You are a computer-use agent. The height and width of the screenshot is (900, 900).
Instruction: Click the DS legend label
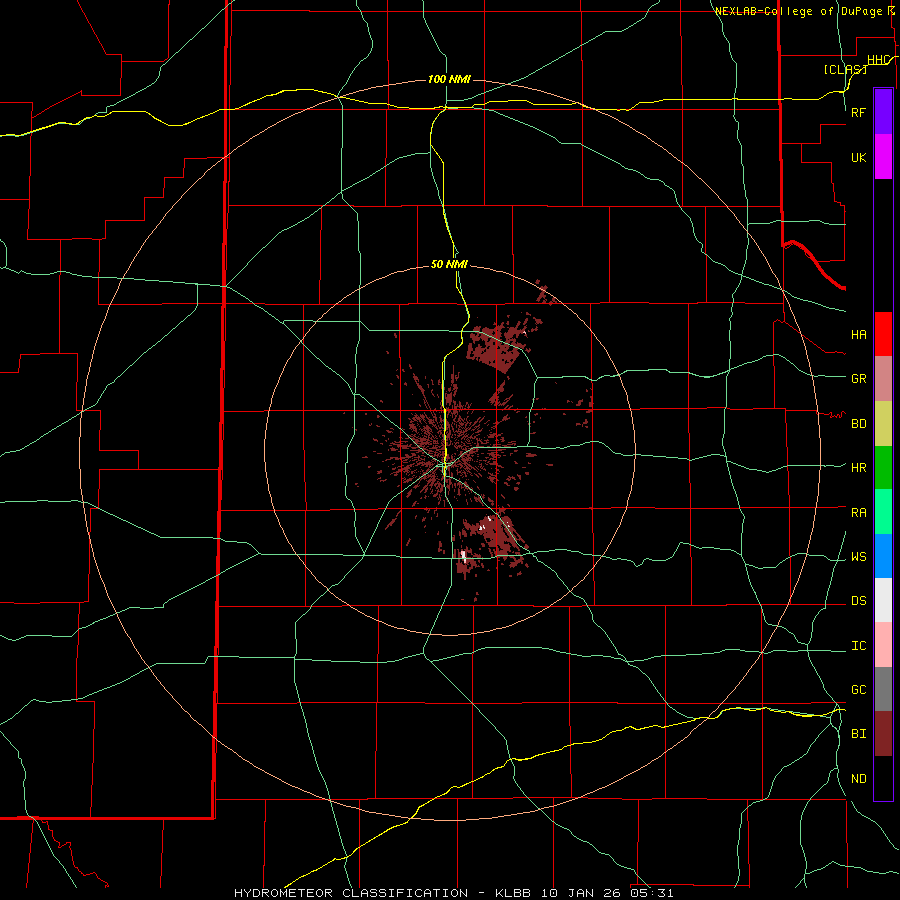[859, 601]
